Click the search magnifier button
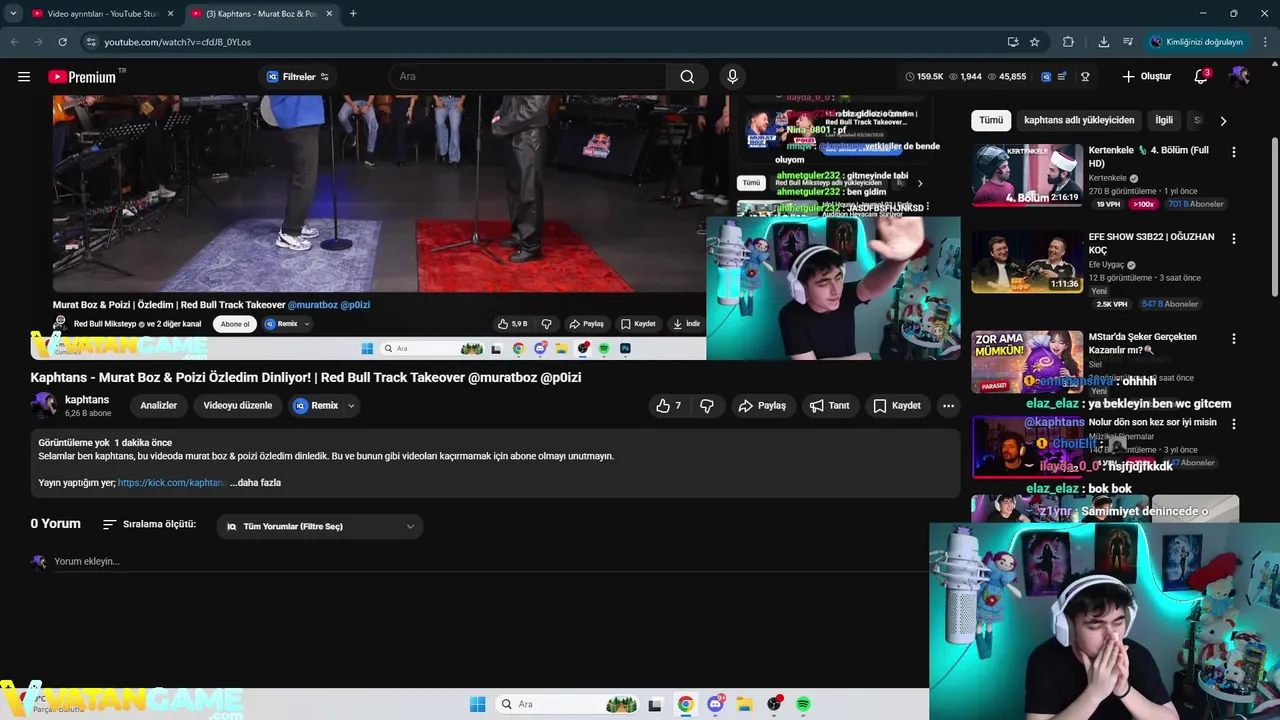1280x720 pixels. (x=687, y=77)
